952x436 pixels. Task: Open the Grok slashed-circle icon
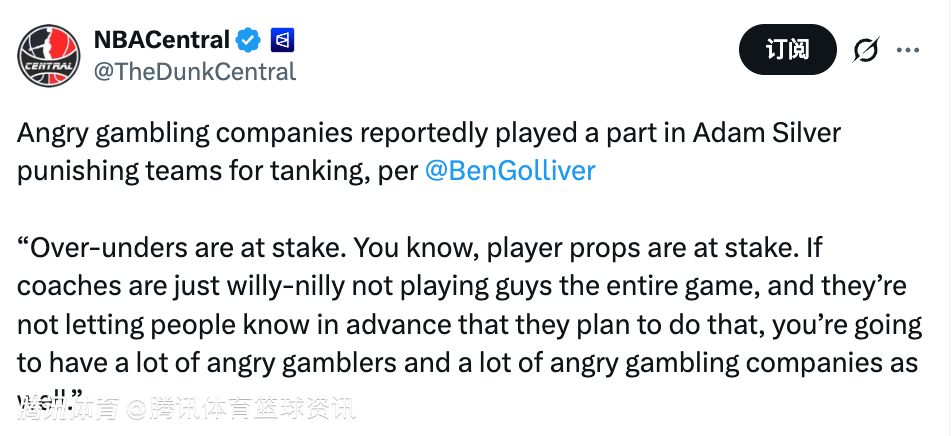tap(865, 49)
